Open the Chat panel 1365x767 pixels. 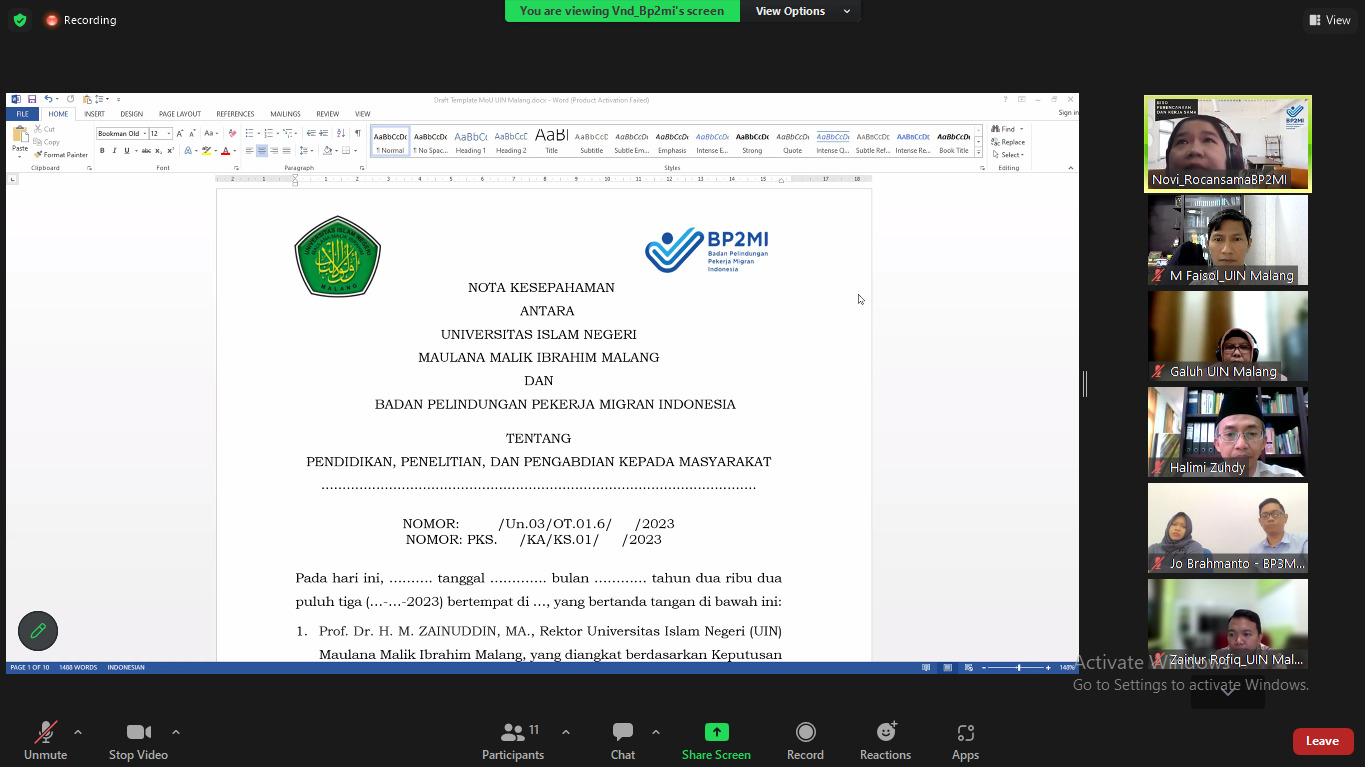point(623,733)
